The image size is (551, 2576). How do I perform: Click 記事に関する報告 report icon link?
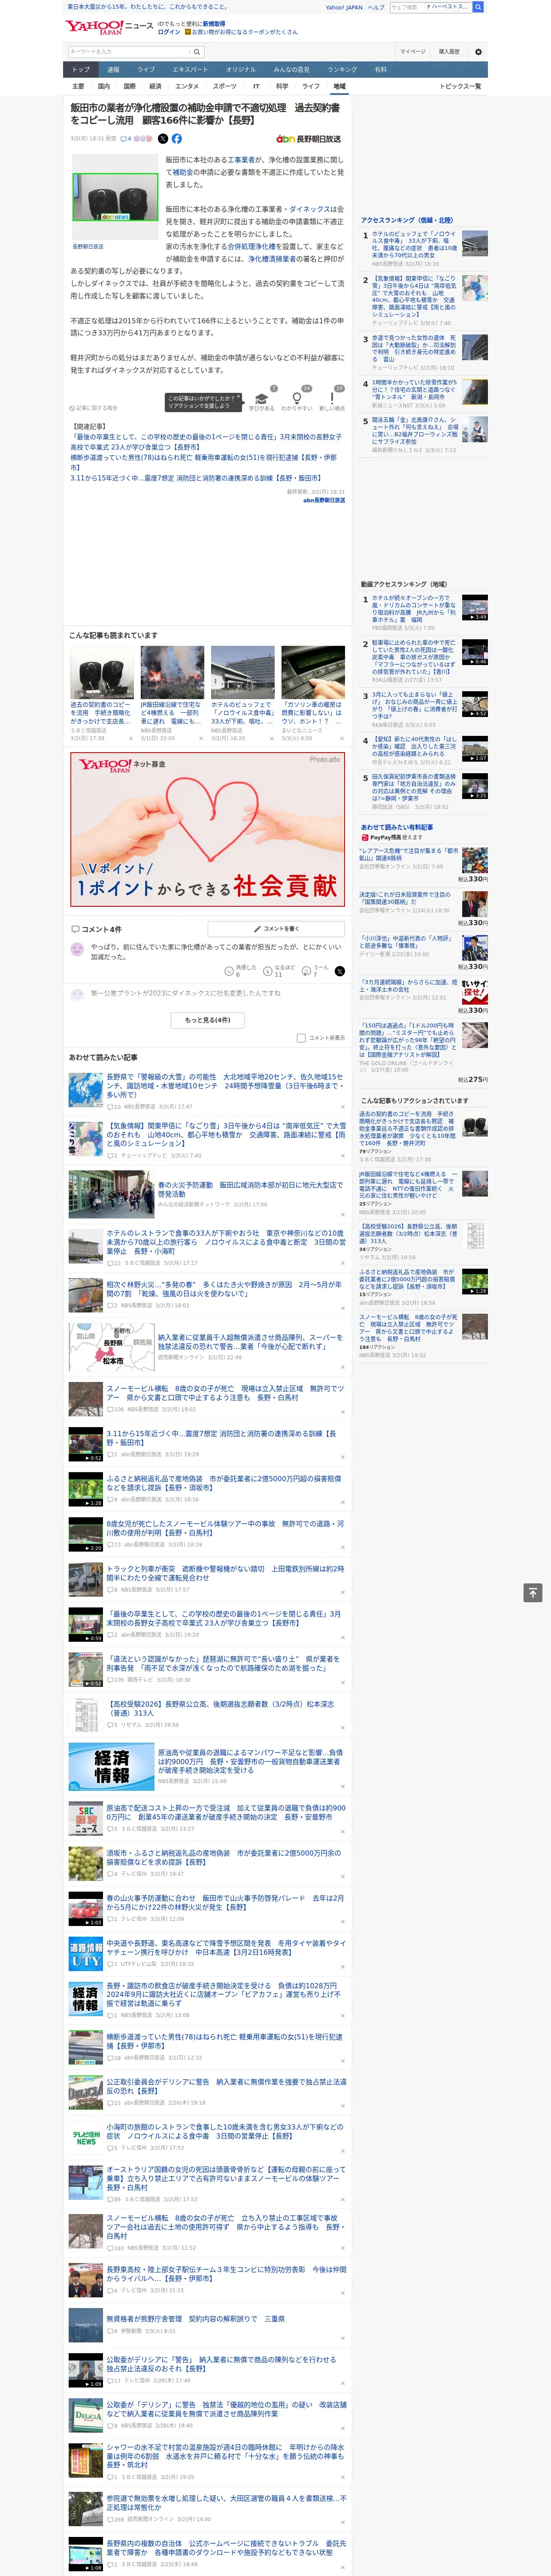coord(93,408)
